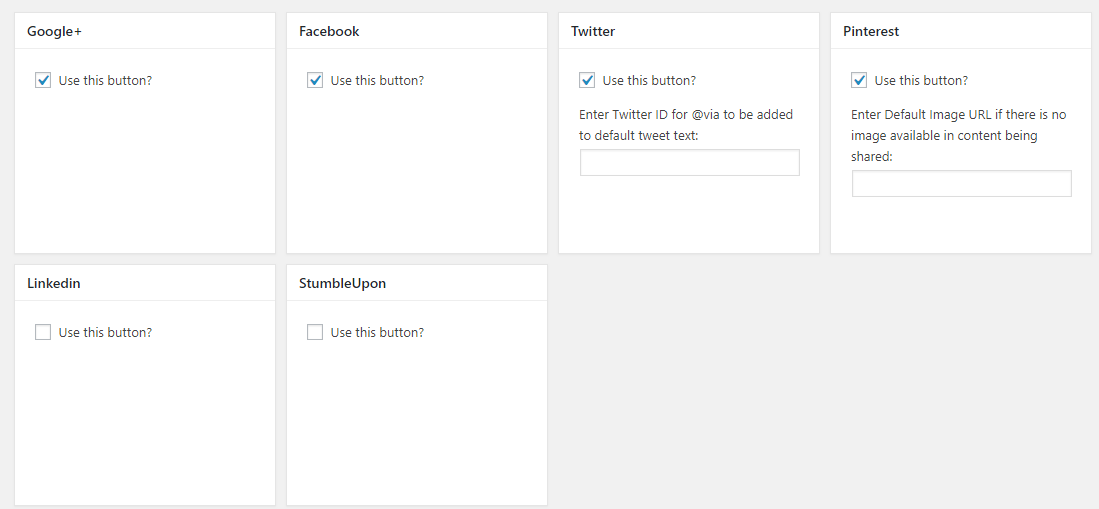Screen dimensions: 1099x509
Task: Click 'Use this button?' label under Facebook
Action: (377, 80)
